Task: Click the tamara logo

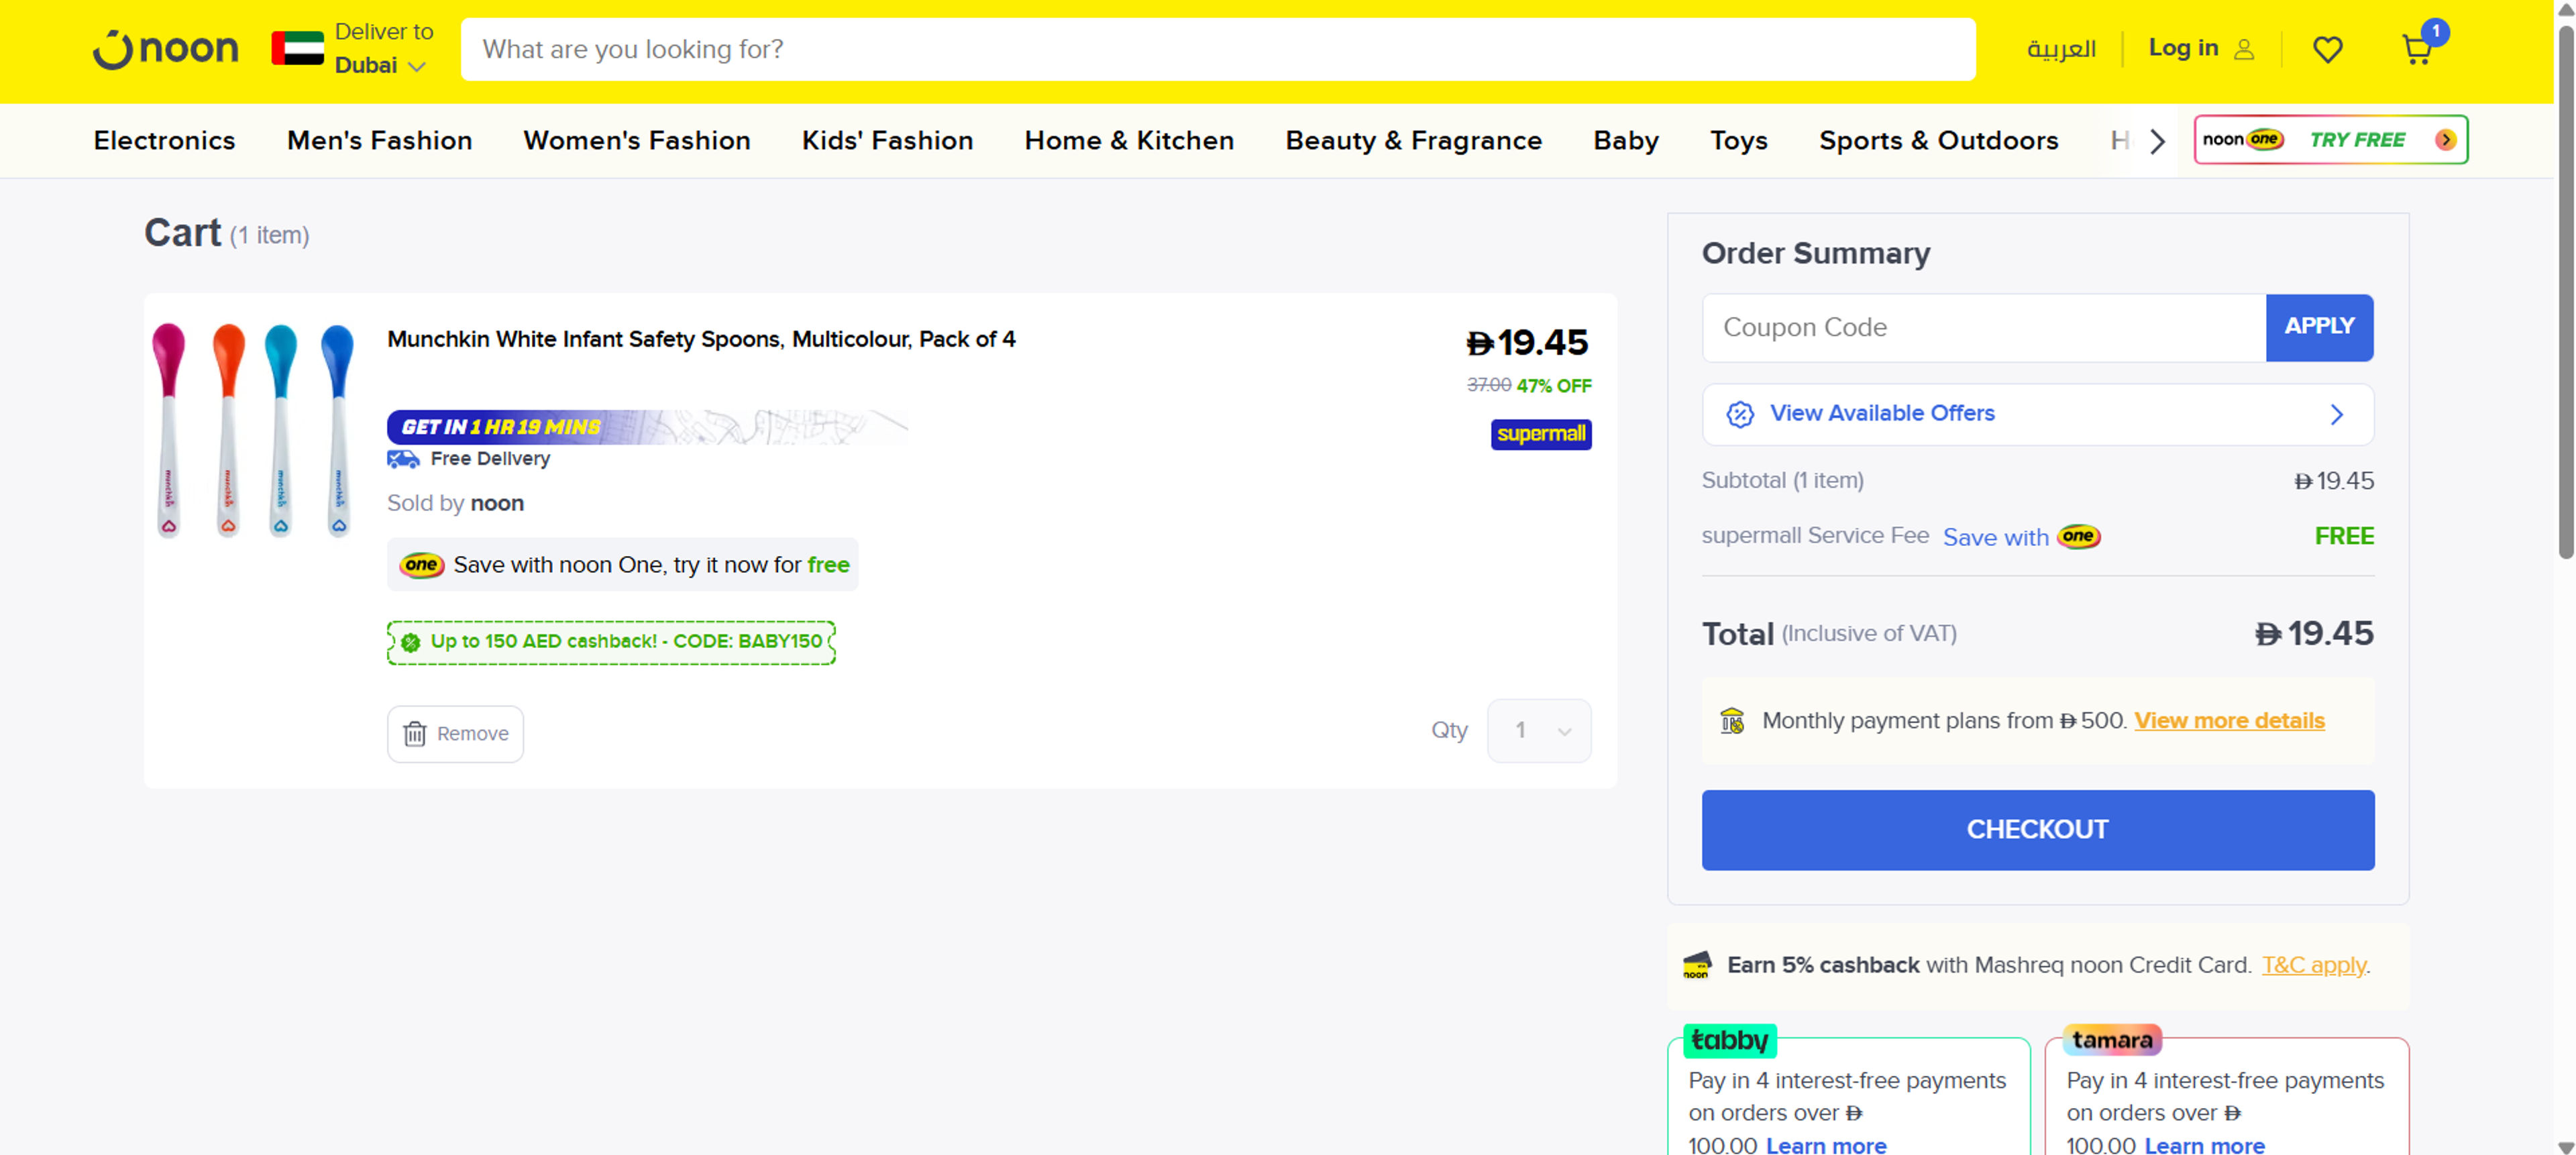Action: [x=2112, y=1040]
